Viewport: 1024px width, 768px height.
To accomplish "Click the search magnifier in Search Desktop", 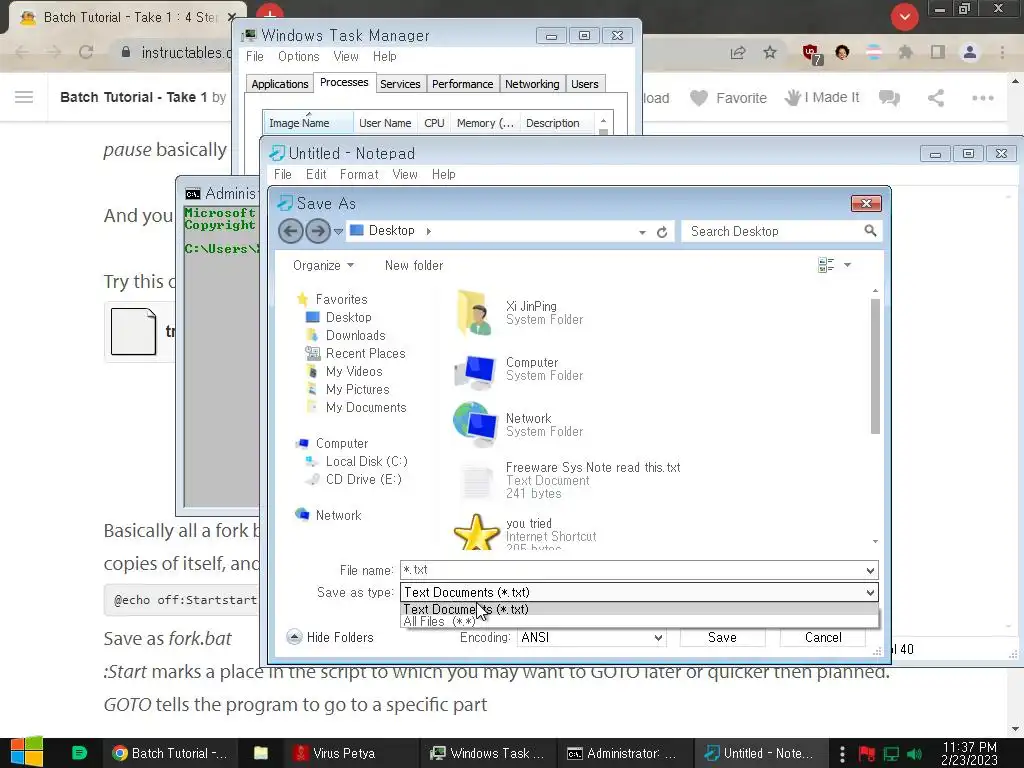I will 870,231.
